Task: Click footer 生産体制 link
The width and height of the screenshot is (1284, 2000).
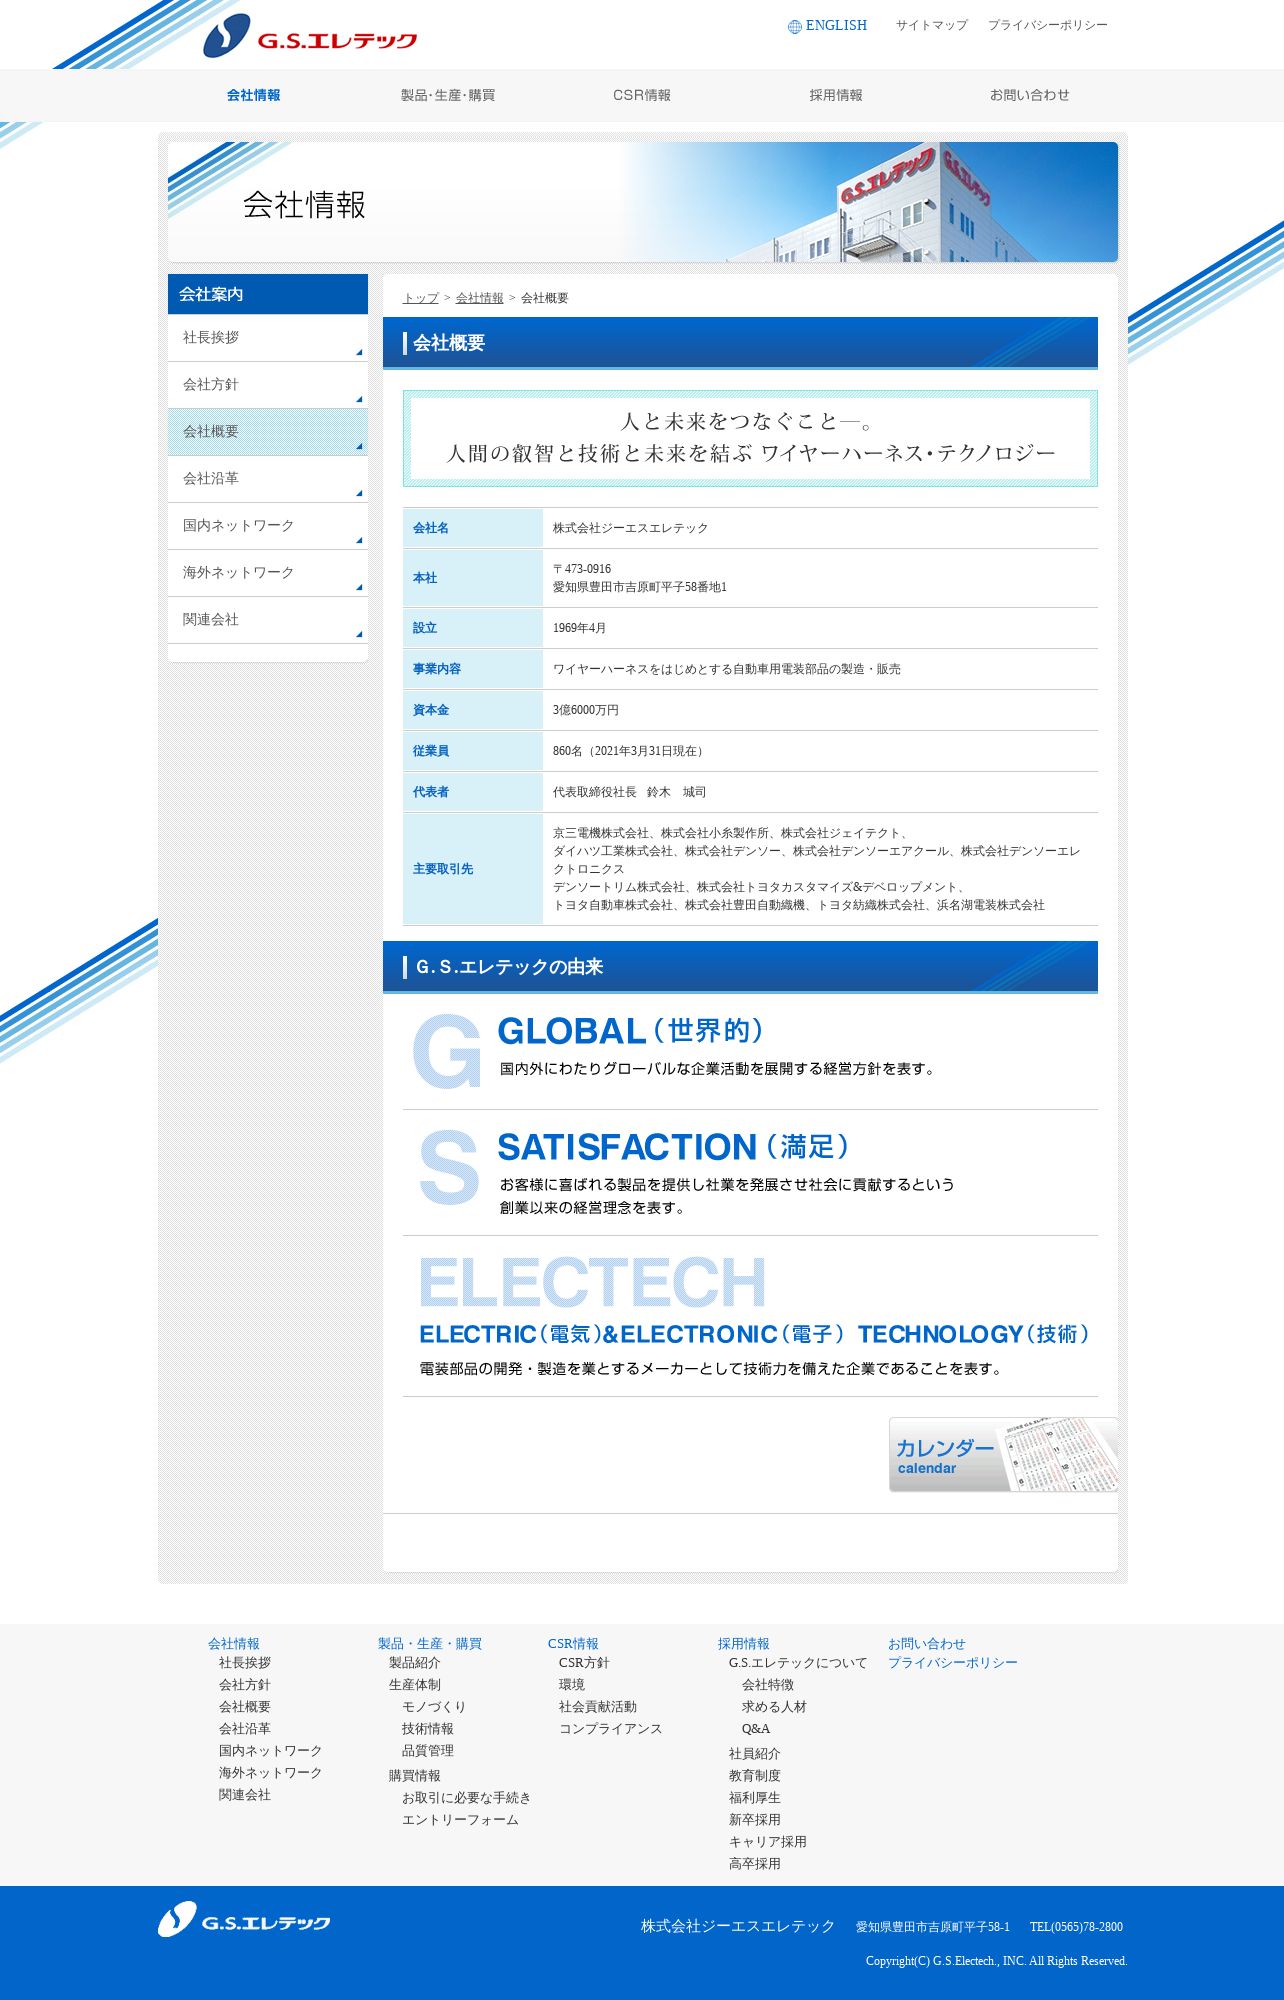Action: pos(415,1685)
